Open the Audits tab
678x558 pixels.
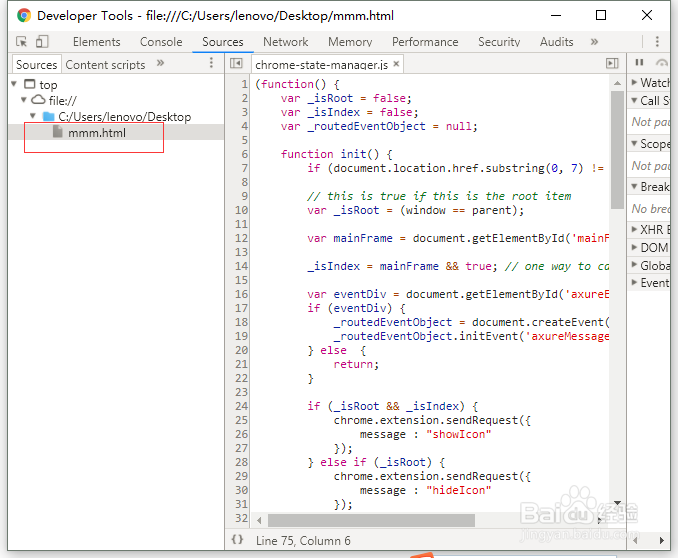(x=556, y=42)
